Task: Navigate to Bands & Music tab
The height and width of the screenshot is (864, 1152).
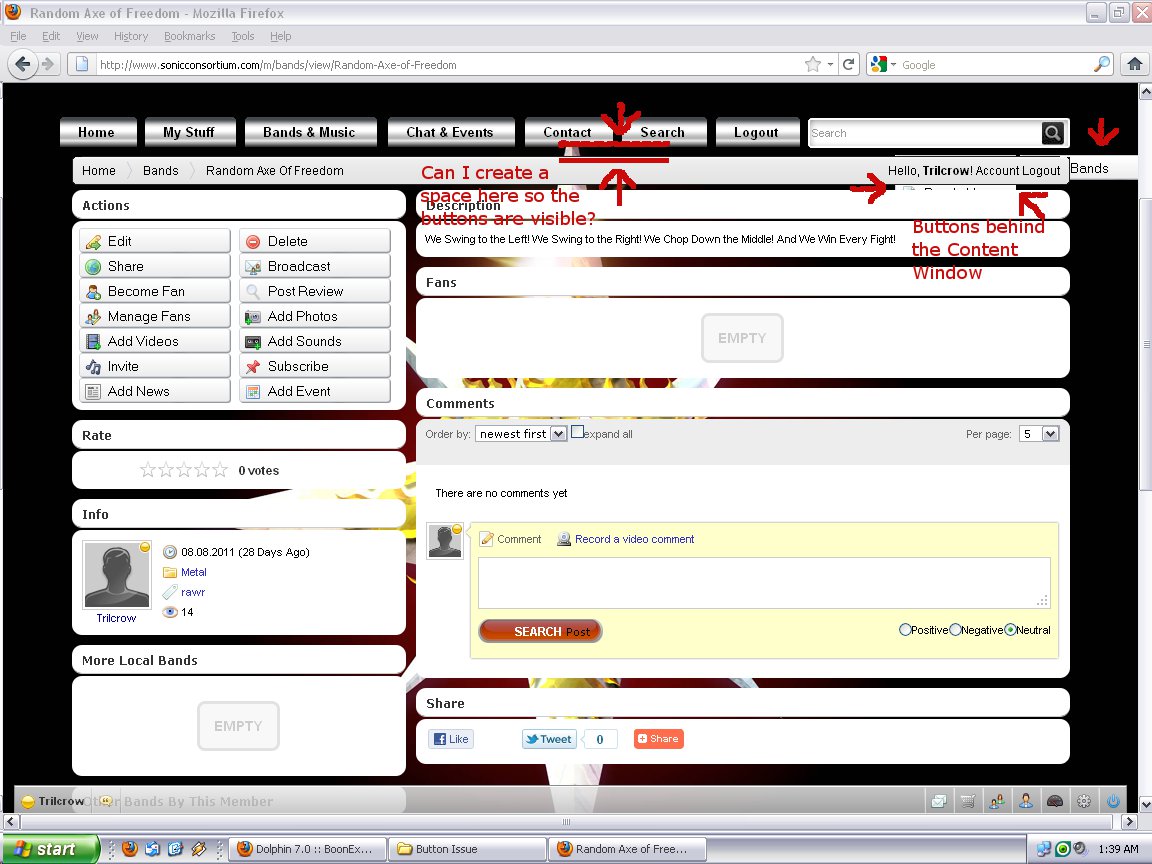Action: point(309,132)
